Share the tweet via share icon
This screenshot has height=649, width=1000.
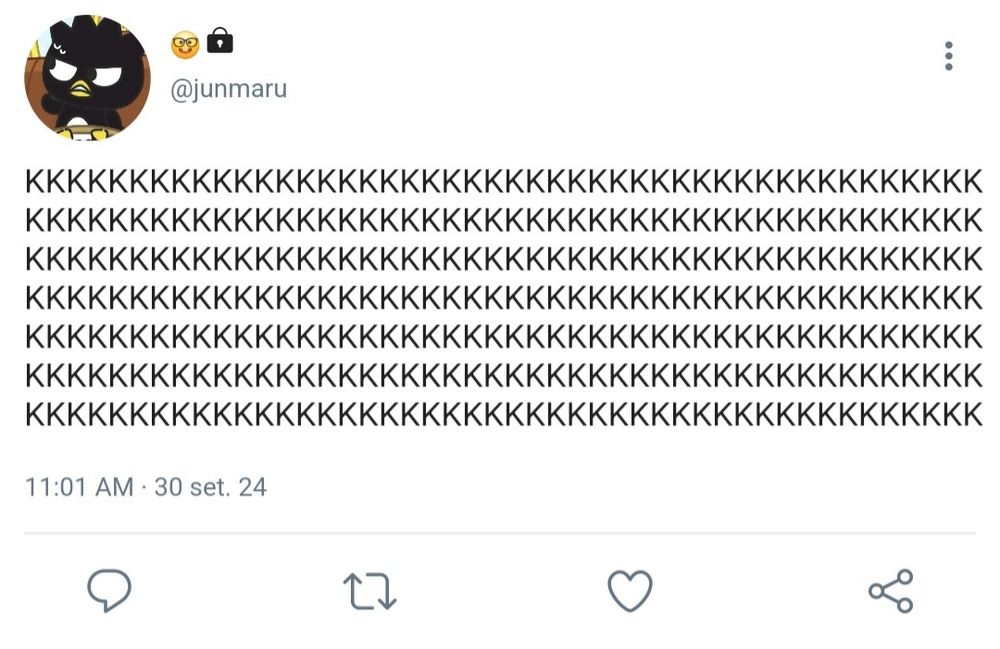point(890,591)
